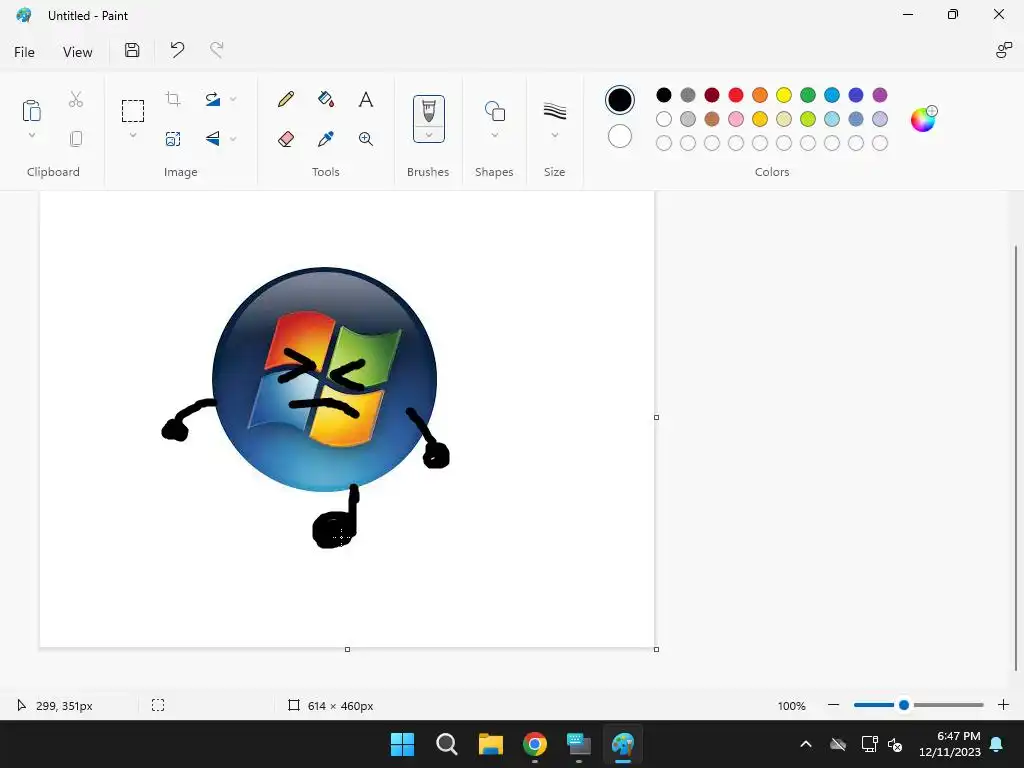Click the zoom out minus button
Viewport: 1024px width, 768px height.
pos(833,705)
